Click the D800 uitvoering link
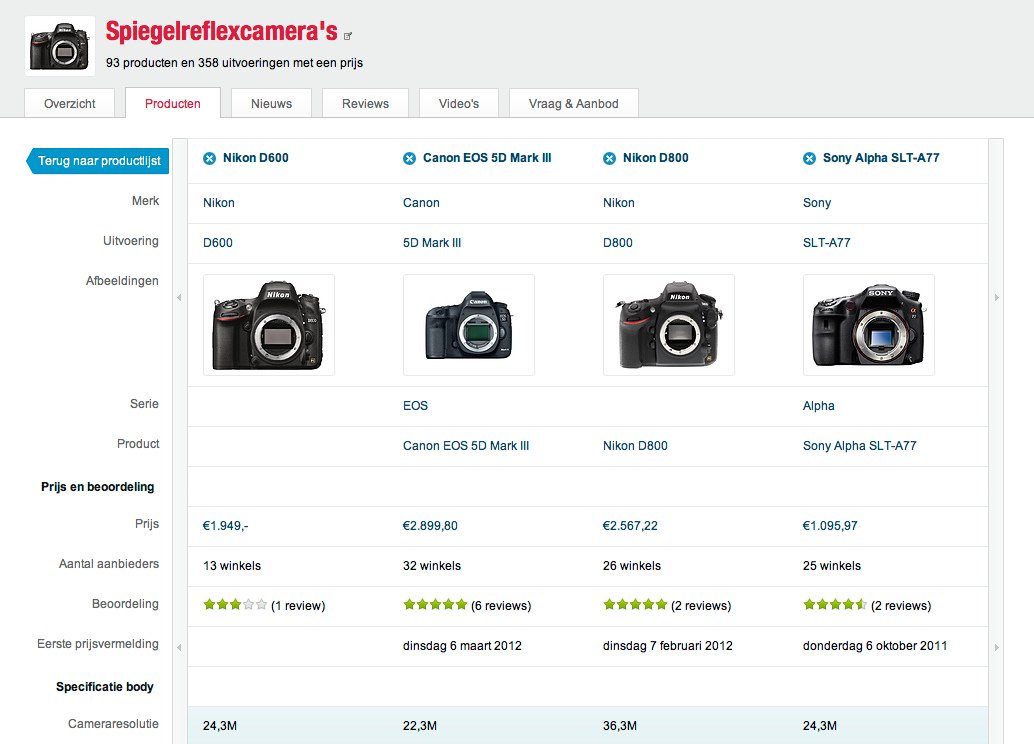This screenshot has width=1034, height=744. [x=618, y=243]
